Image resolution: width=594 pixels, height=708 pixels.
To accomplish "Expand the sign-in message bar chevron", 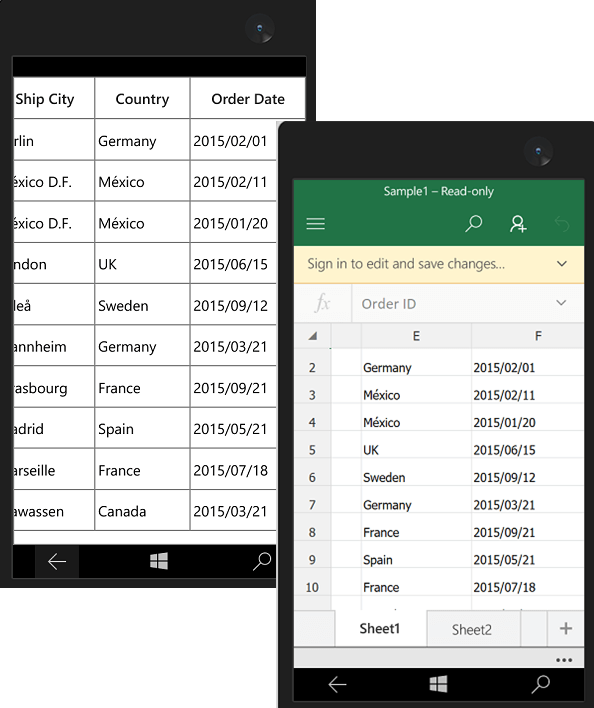I will tap(562, 264).
